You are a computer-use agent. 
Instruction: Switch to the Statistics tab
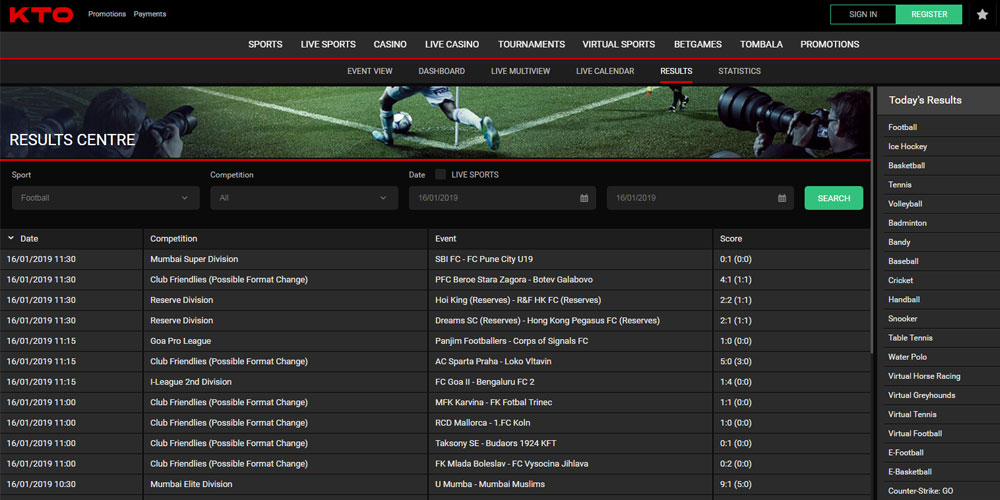click(739, 71)
